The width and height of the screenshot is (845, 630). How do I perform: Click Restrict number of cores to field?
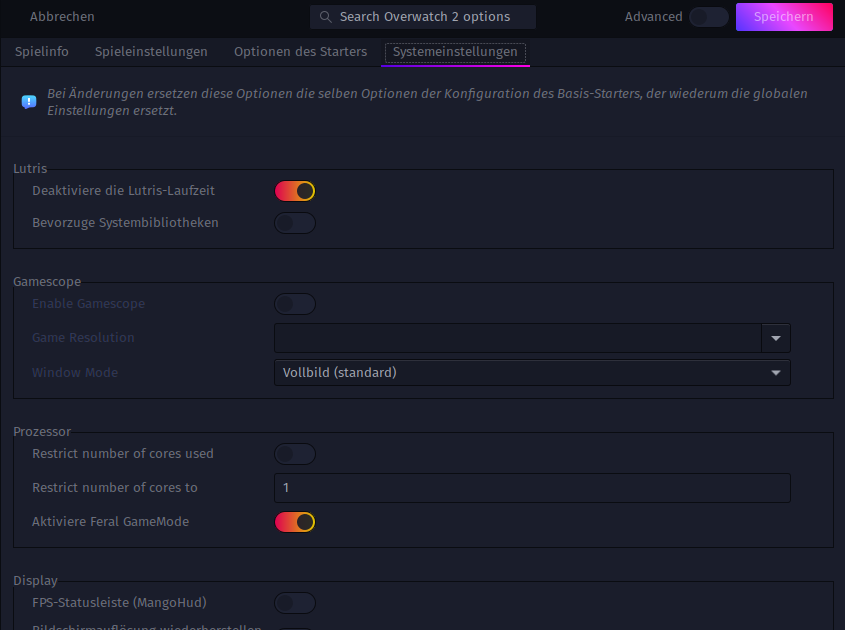[532, 488]
